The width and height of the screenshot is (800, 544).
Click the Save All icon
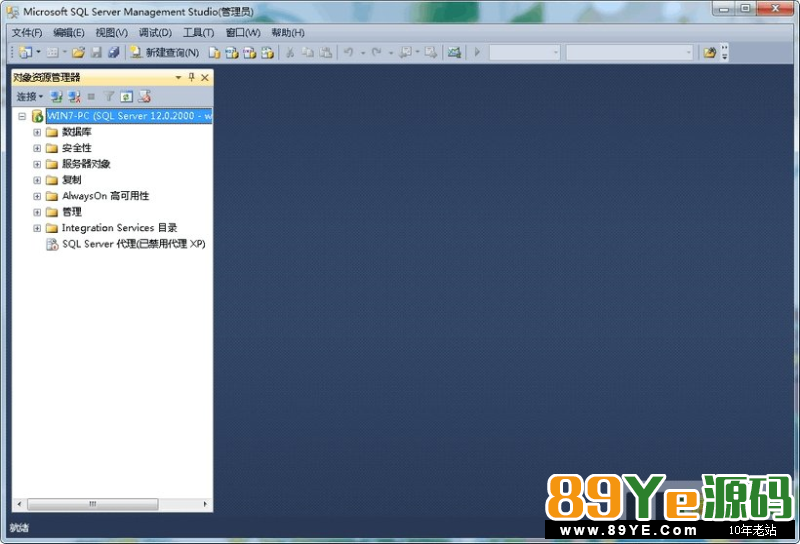point(113,52)
